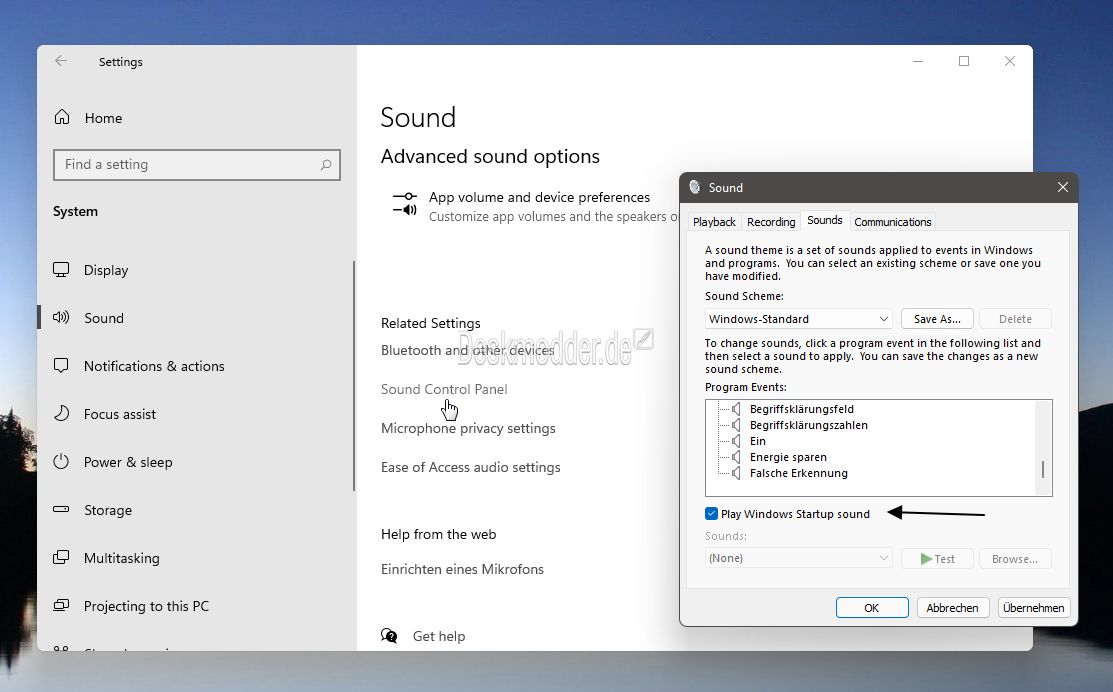Open Focus assist label in sidebar
This screenshot has width=1113, height=692.
pos(119,414)
